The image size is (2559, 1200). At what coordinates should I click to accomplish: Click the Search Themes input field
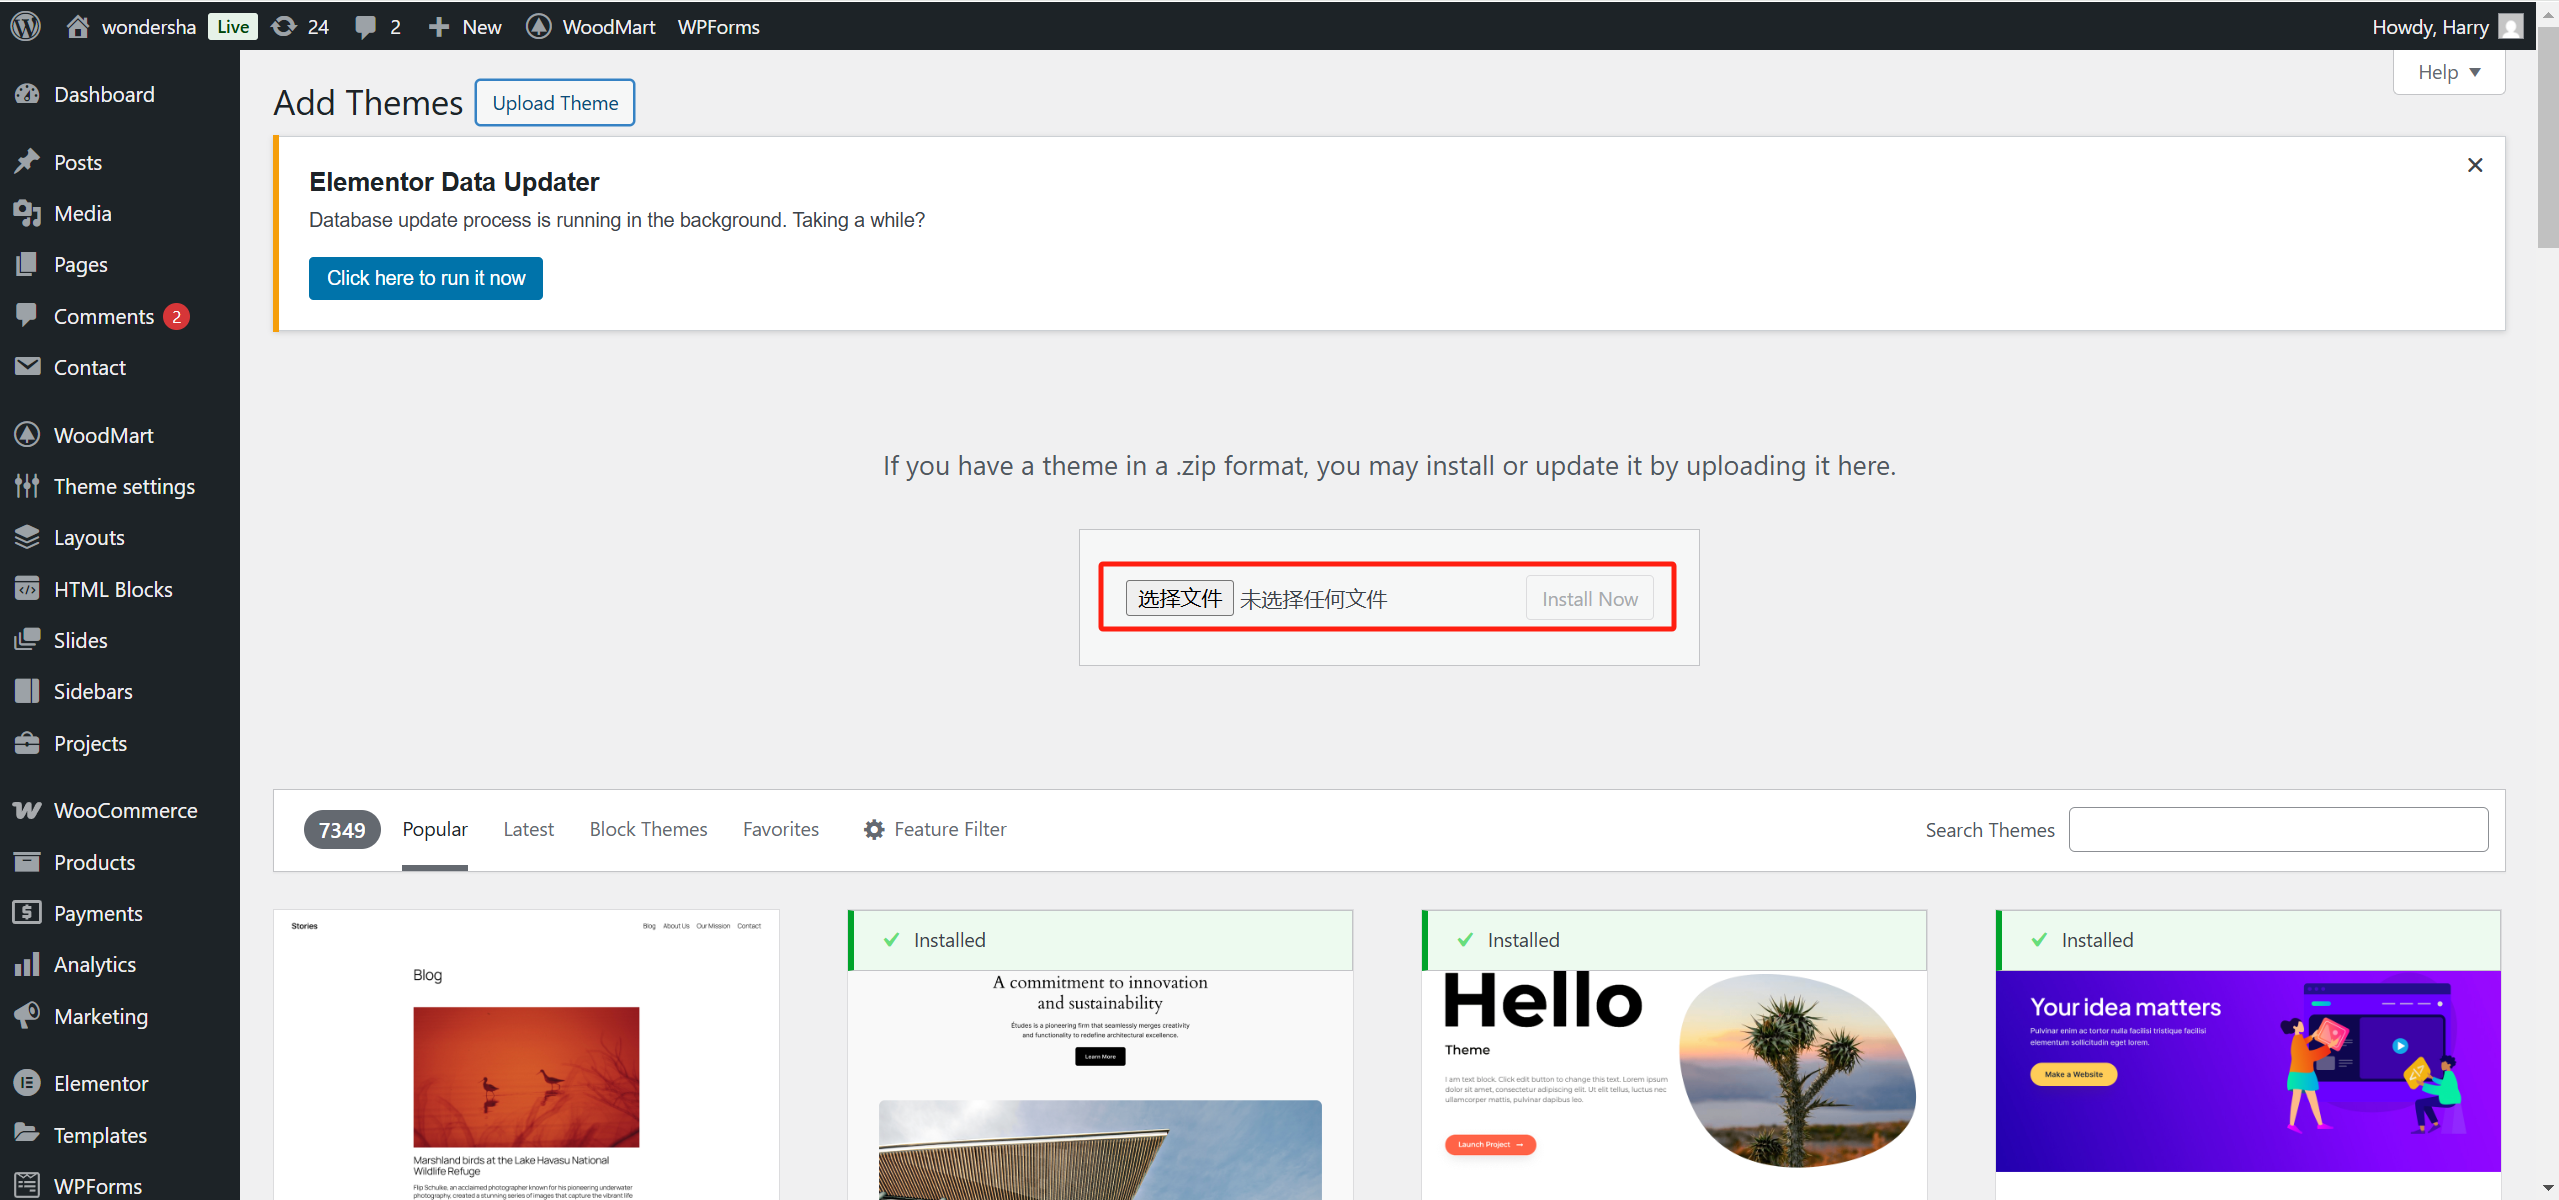[x=2278, y=829]
